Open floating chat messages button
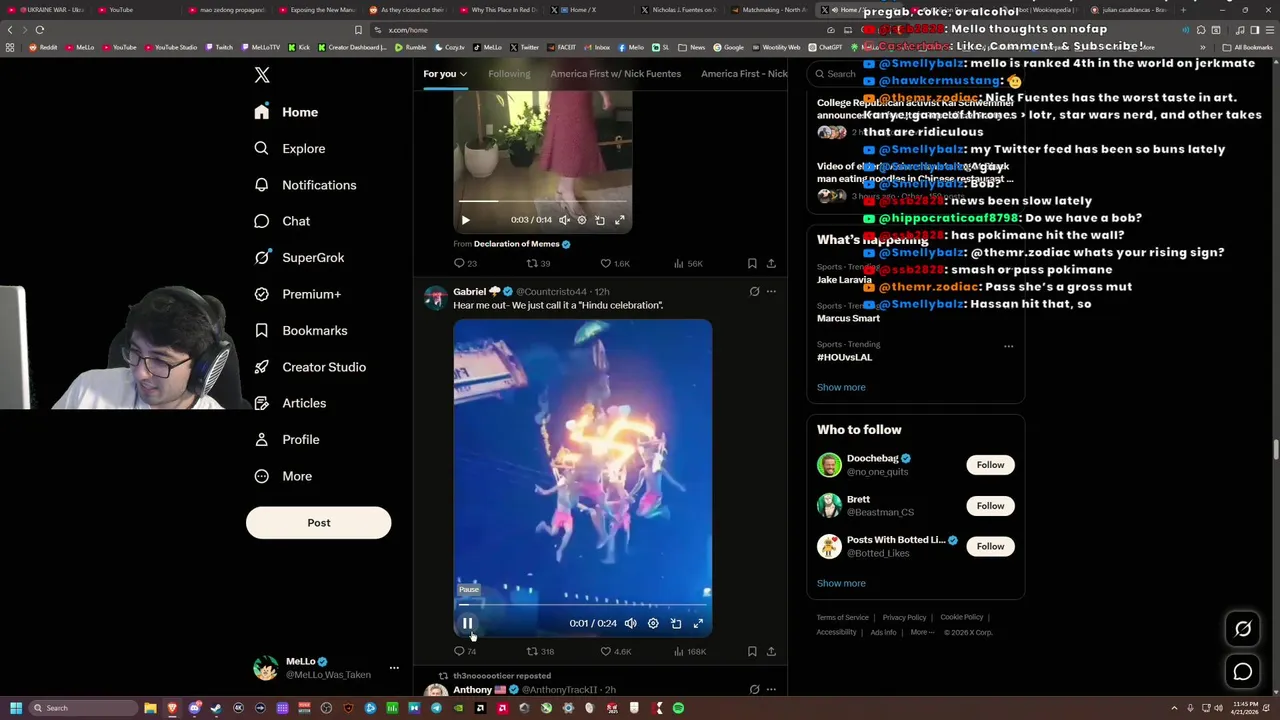 (x=1243, y=672)
